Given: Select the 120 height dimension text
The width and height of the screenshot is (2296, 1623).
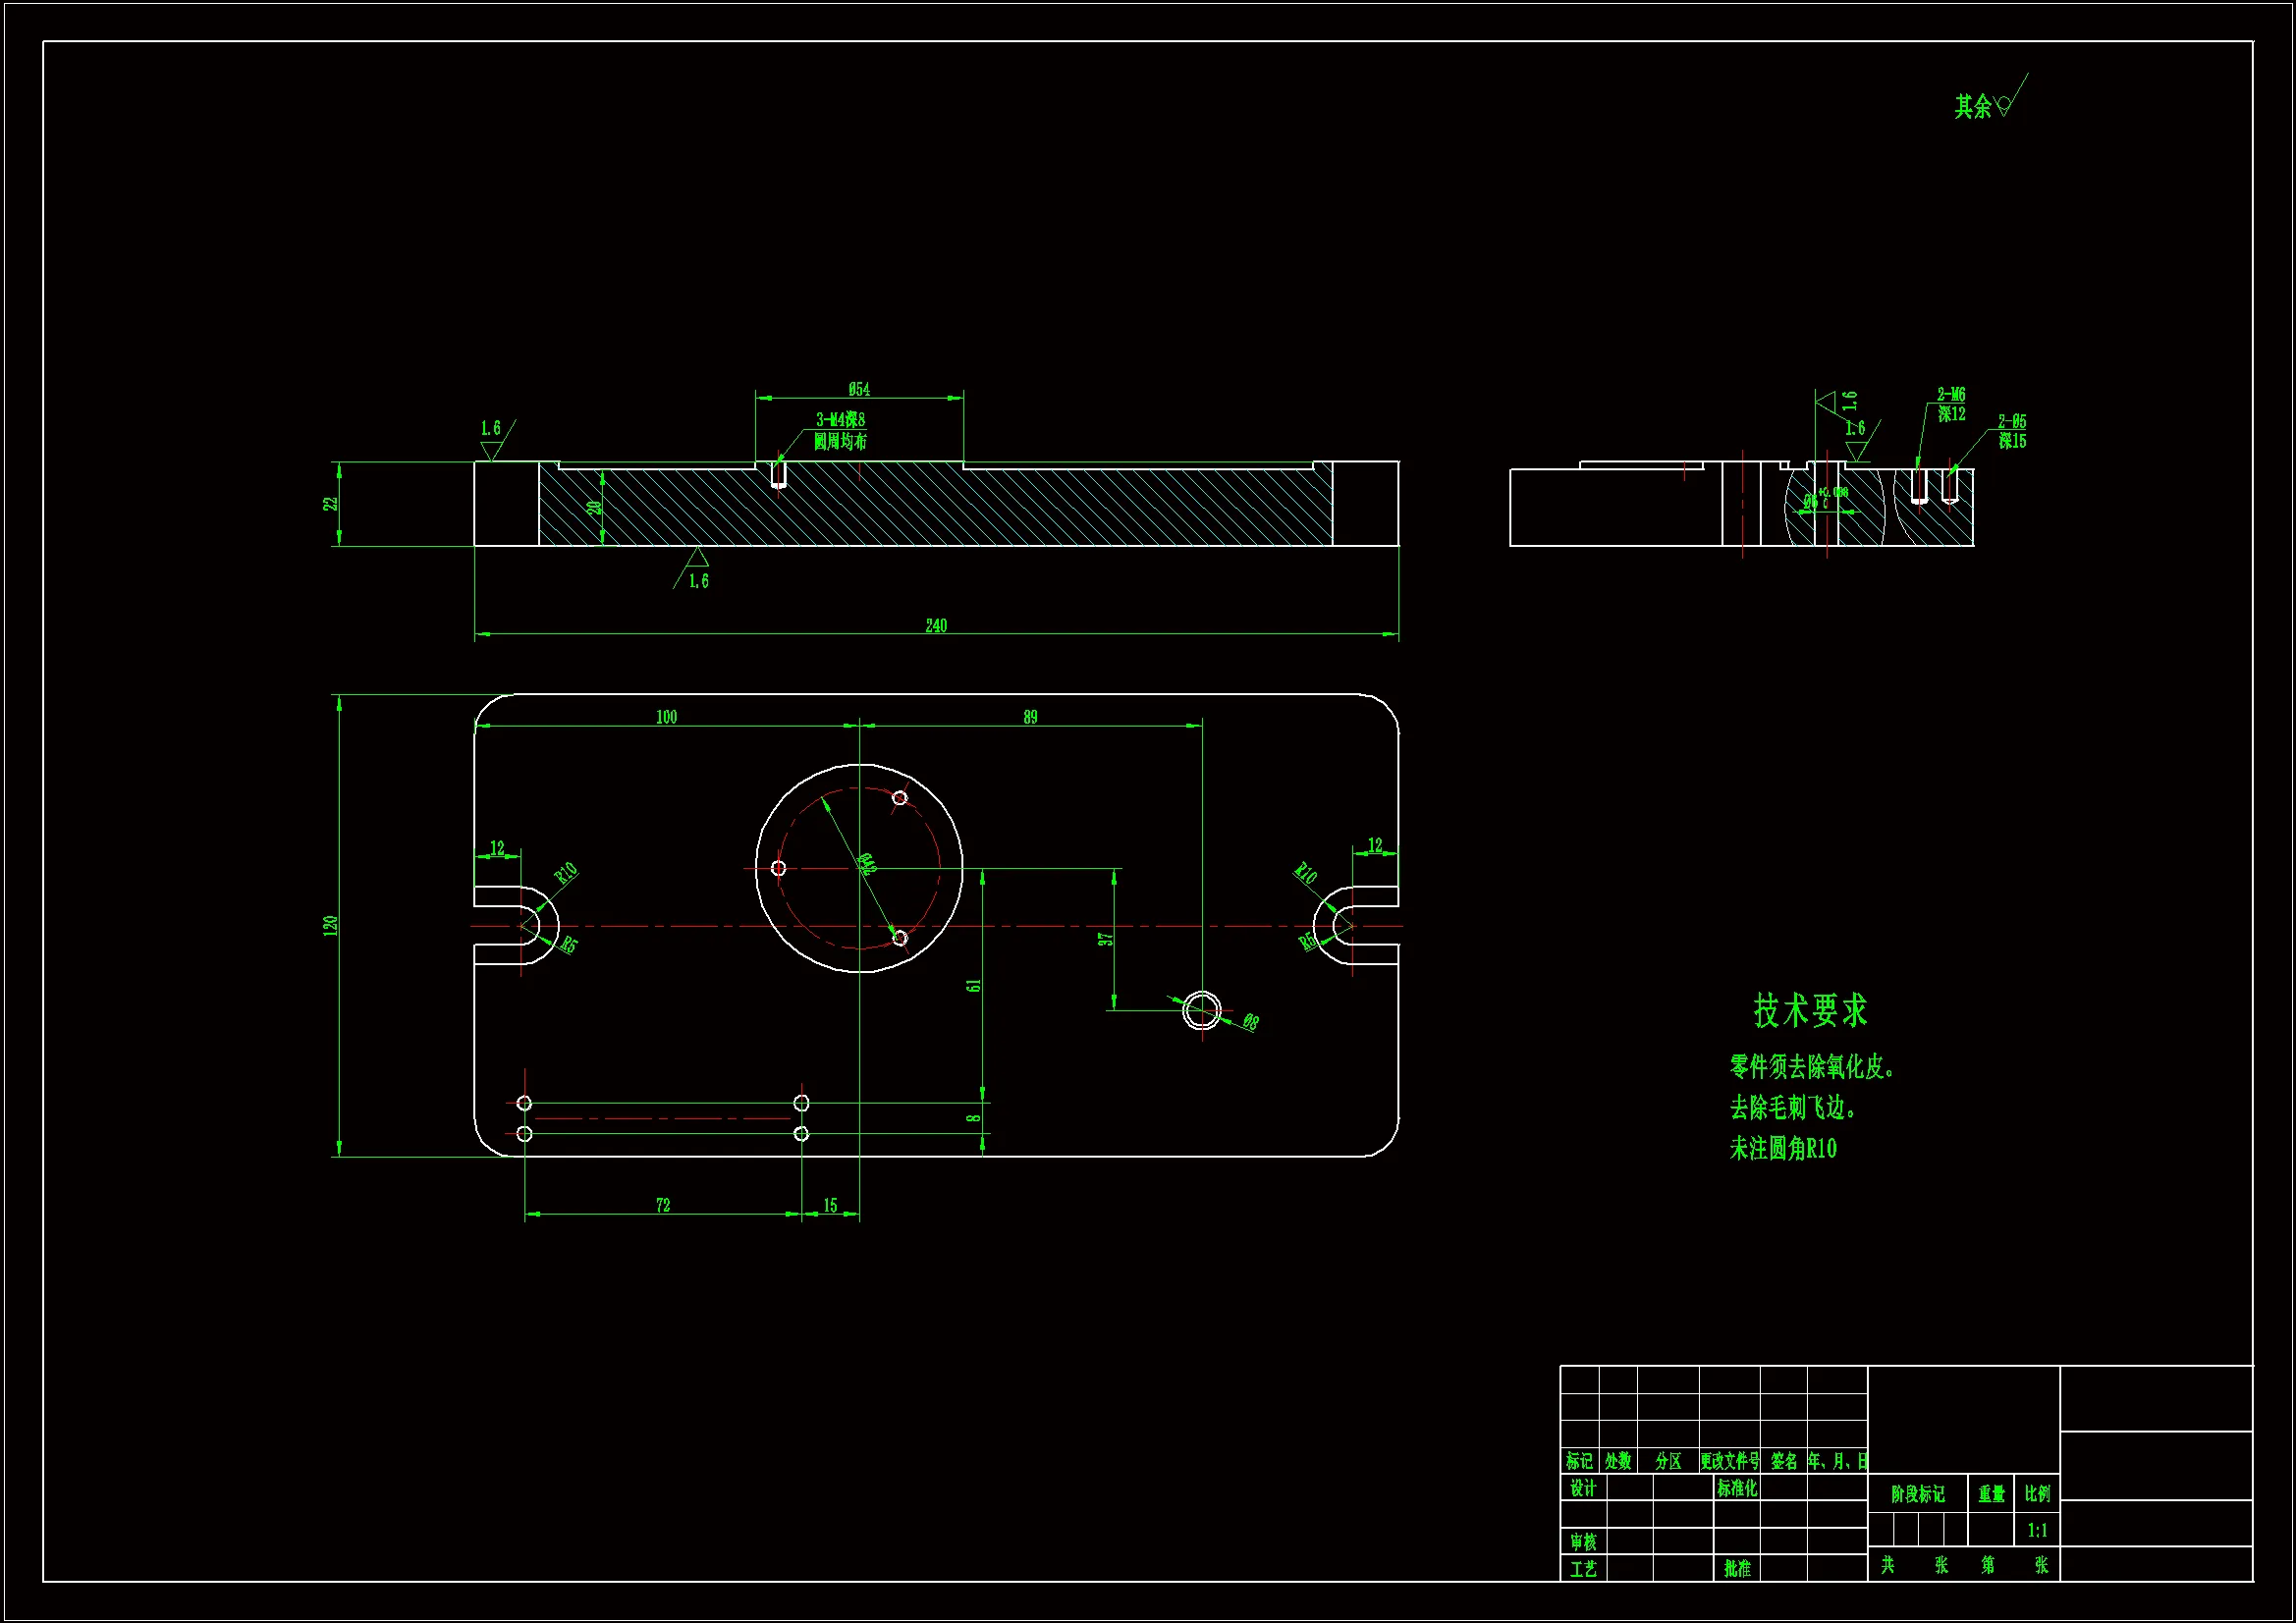Looking at the screenshot, I should [x=331, y=925].
